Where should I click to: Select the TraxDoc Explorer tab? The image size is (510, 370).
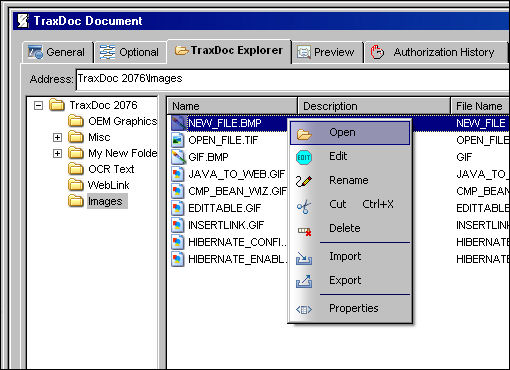click(229, 50)
